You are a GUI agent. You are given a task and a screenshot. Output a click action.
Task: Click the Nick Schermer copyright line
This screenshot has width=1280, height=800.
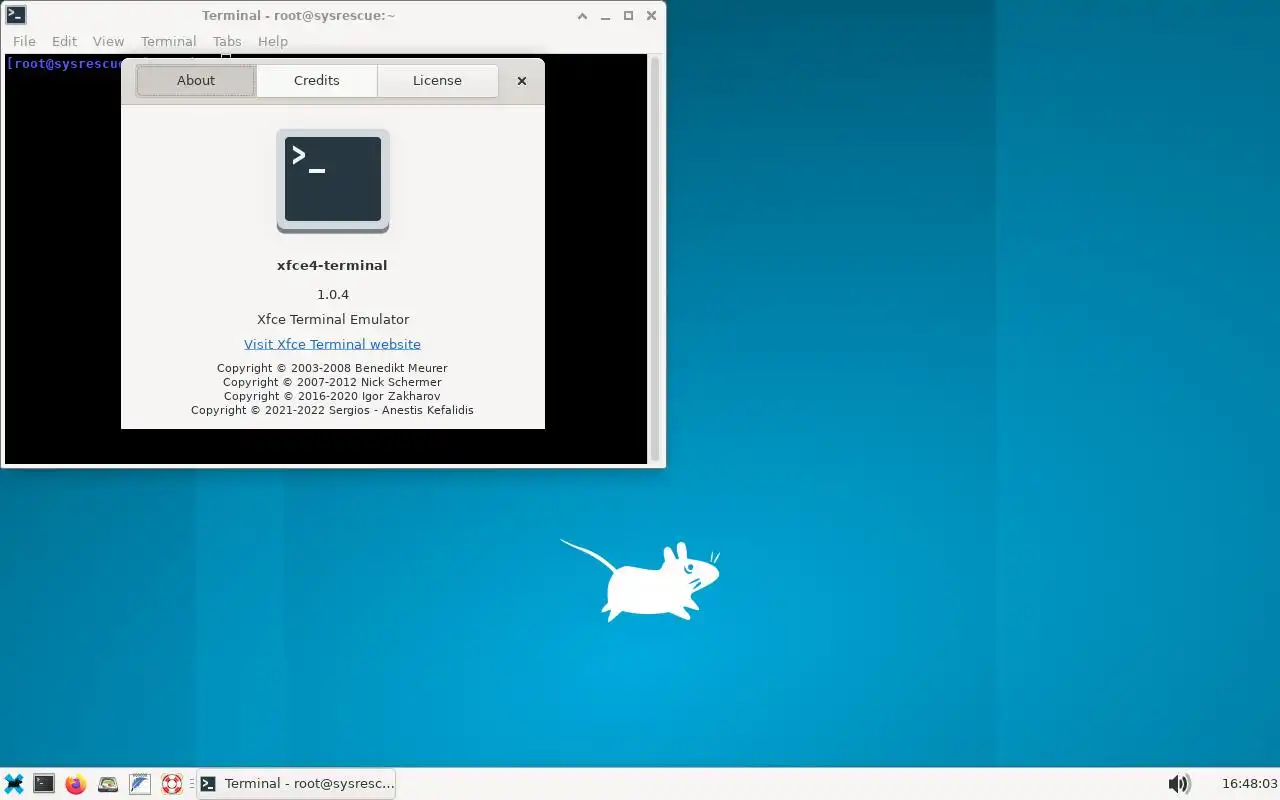tap(332, 382)
